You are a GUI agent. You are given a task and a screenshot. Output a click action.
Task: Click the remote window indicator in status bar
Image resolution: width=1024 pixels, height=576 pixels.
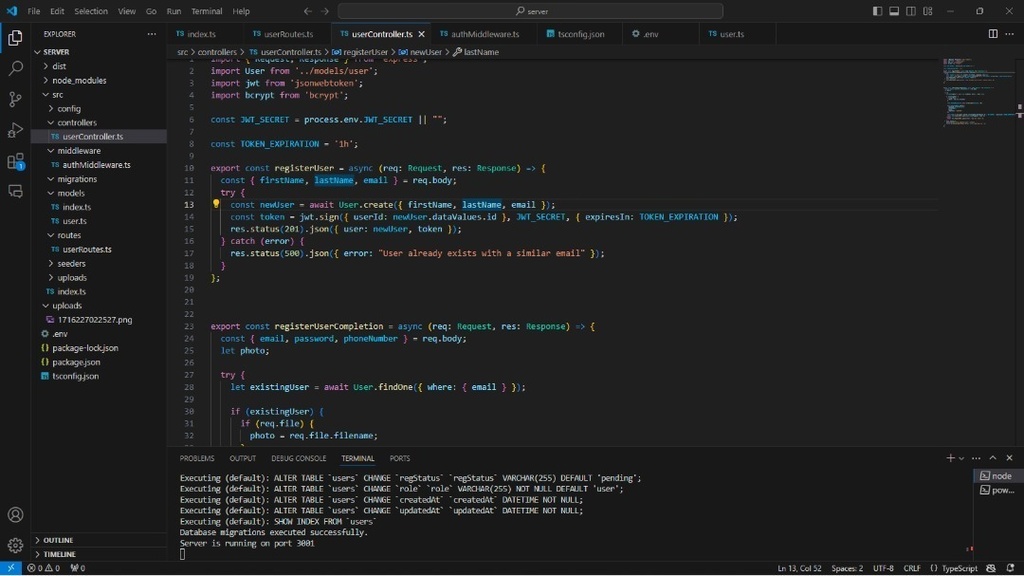click(x=10, y=568)
